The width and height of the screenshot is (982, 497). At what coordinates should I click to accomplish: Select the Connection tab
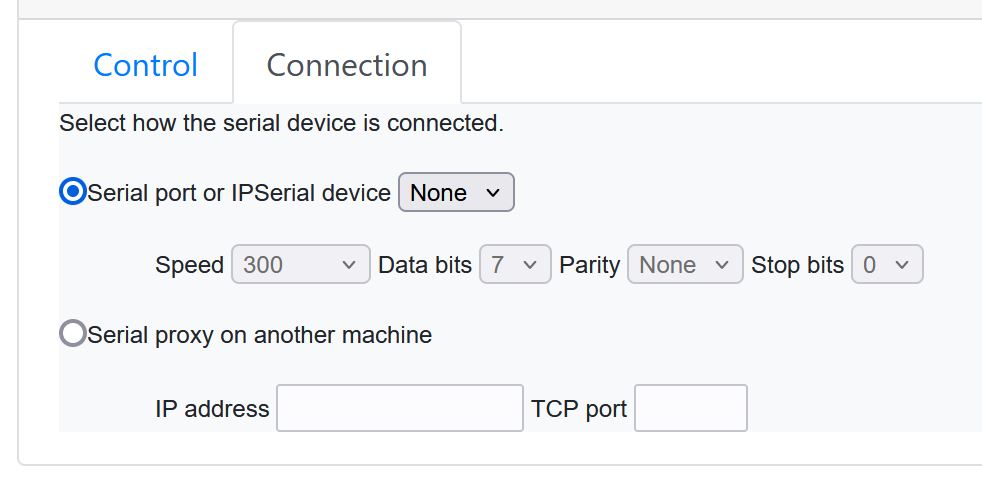pyautogui.click(x=347, y=63)
